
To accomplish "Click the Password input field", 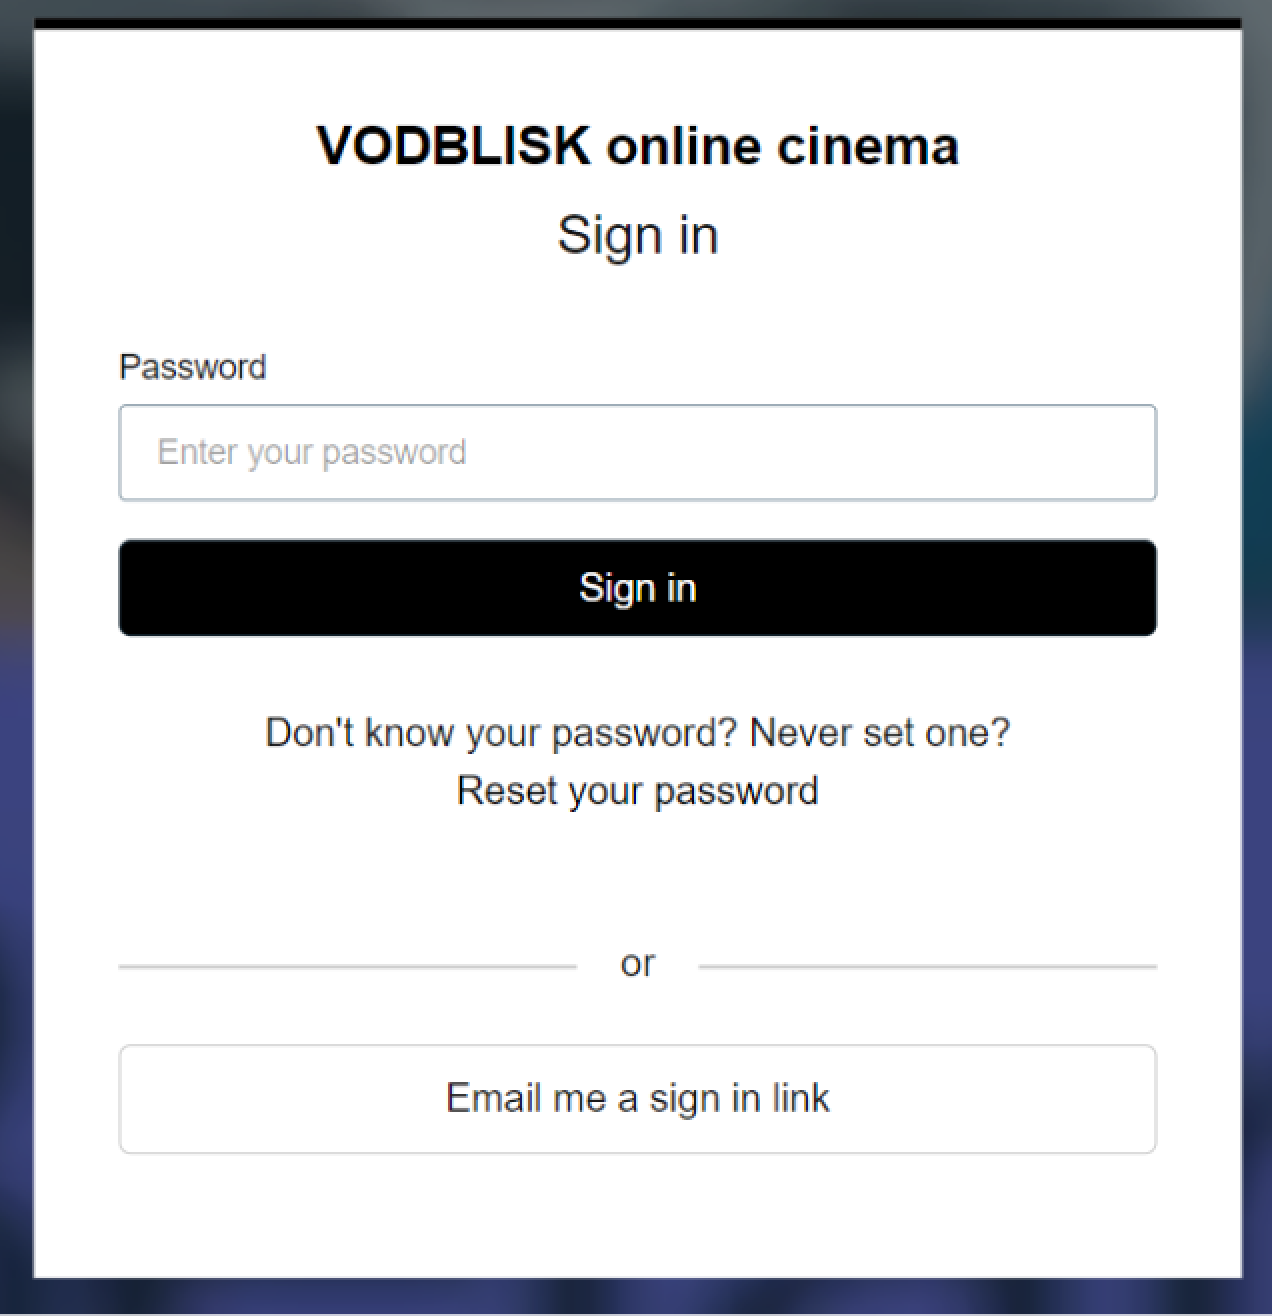I will coord(637,452).
